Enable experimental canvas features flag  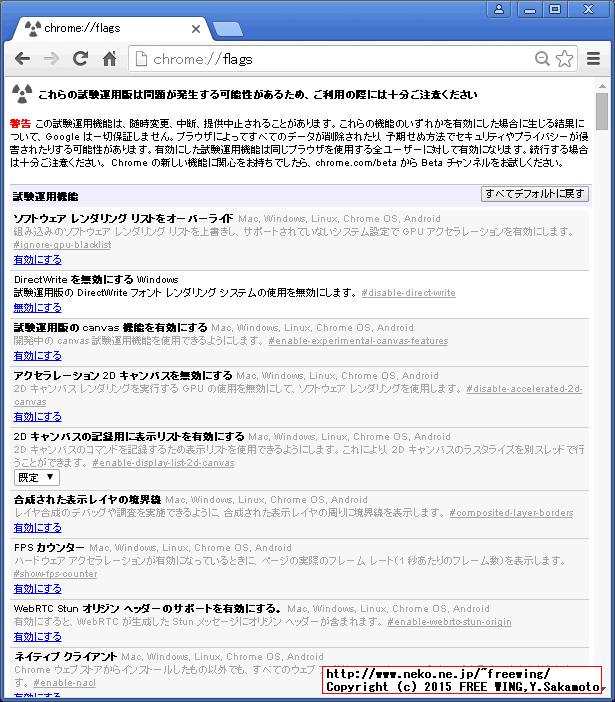coord(38,355)
